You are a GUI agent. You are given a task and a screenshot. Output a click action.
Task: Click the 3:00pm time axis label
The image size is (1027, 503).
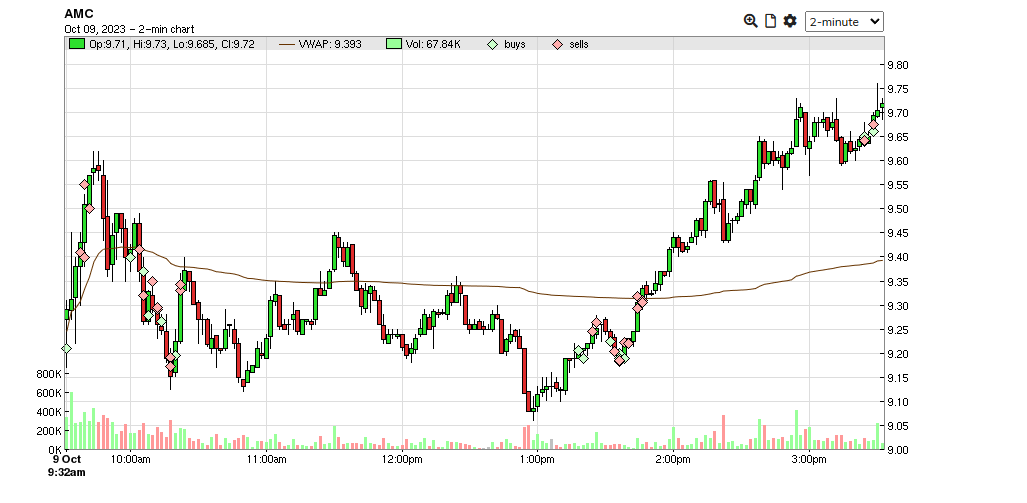810,459
